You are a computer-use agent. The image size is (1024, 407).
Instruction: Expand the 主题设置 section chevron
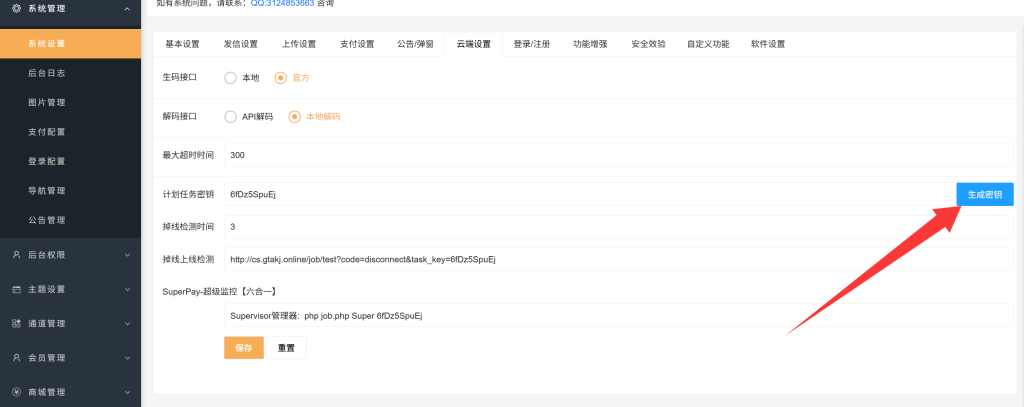[x=127, y=289]
